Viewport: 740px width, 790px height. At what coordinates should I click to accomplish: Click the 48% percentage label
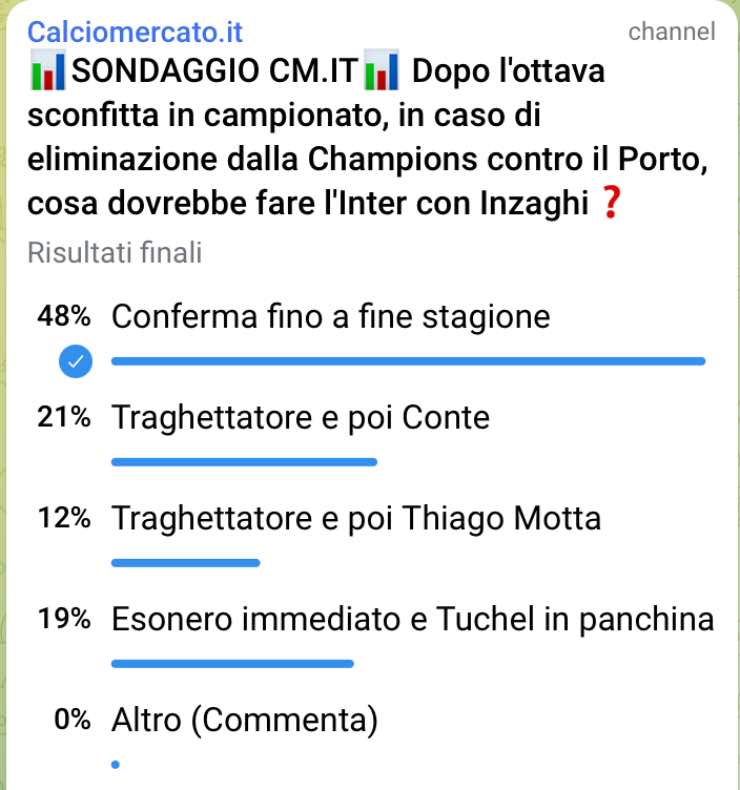(x=64, y=317)
